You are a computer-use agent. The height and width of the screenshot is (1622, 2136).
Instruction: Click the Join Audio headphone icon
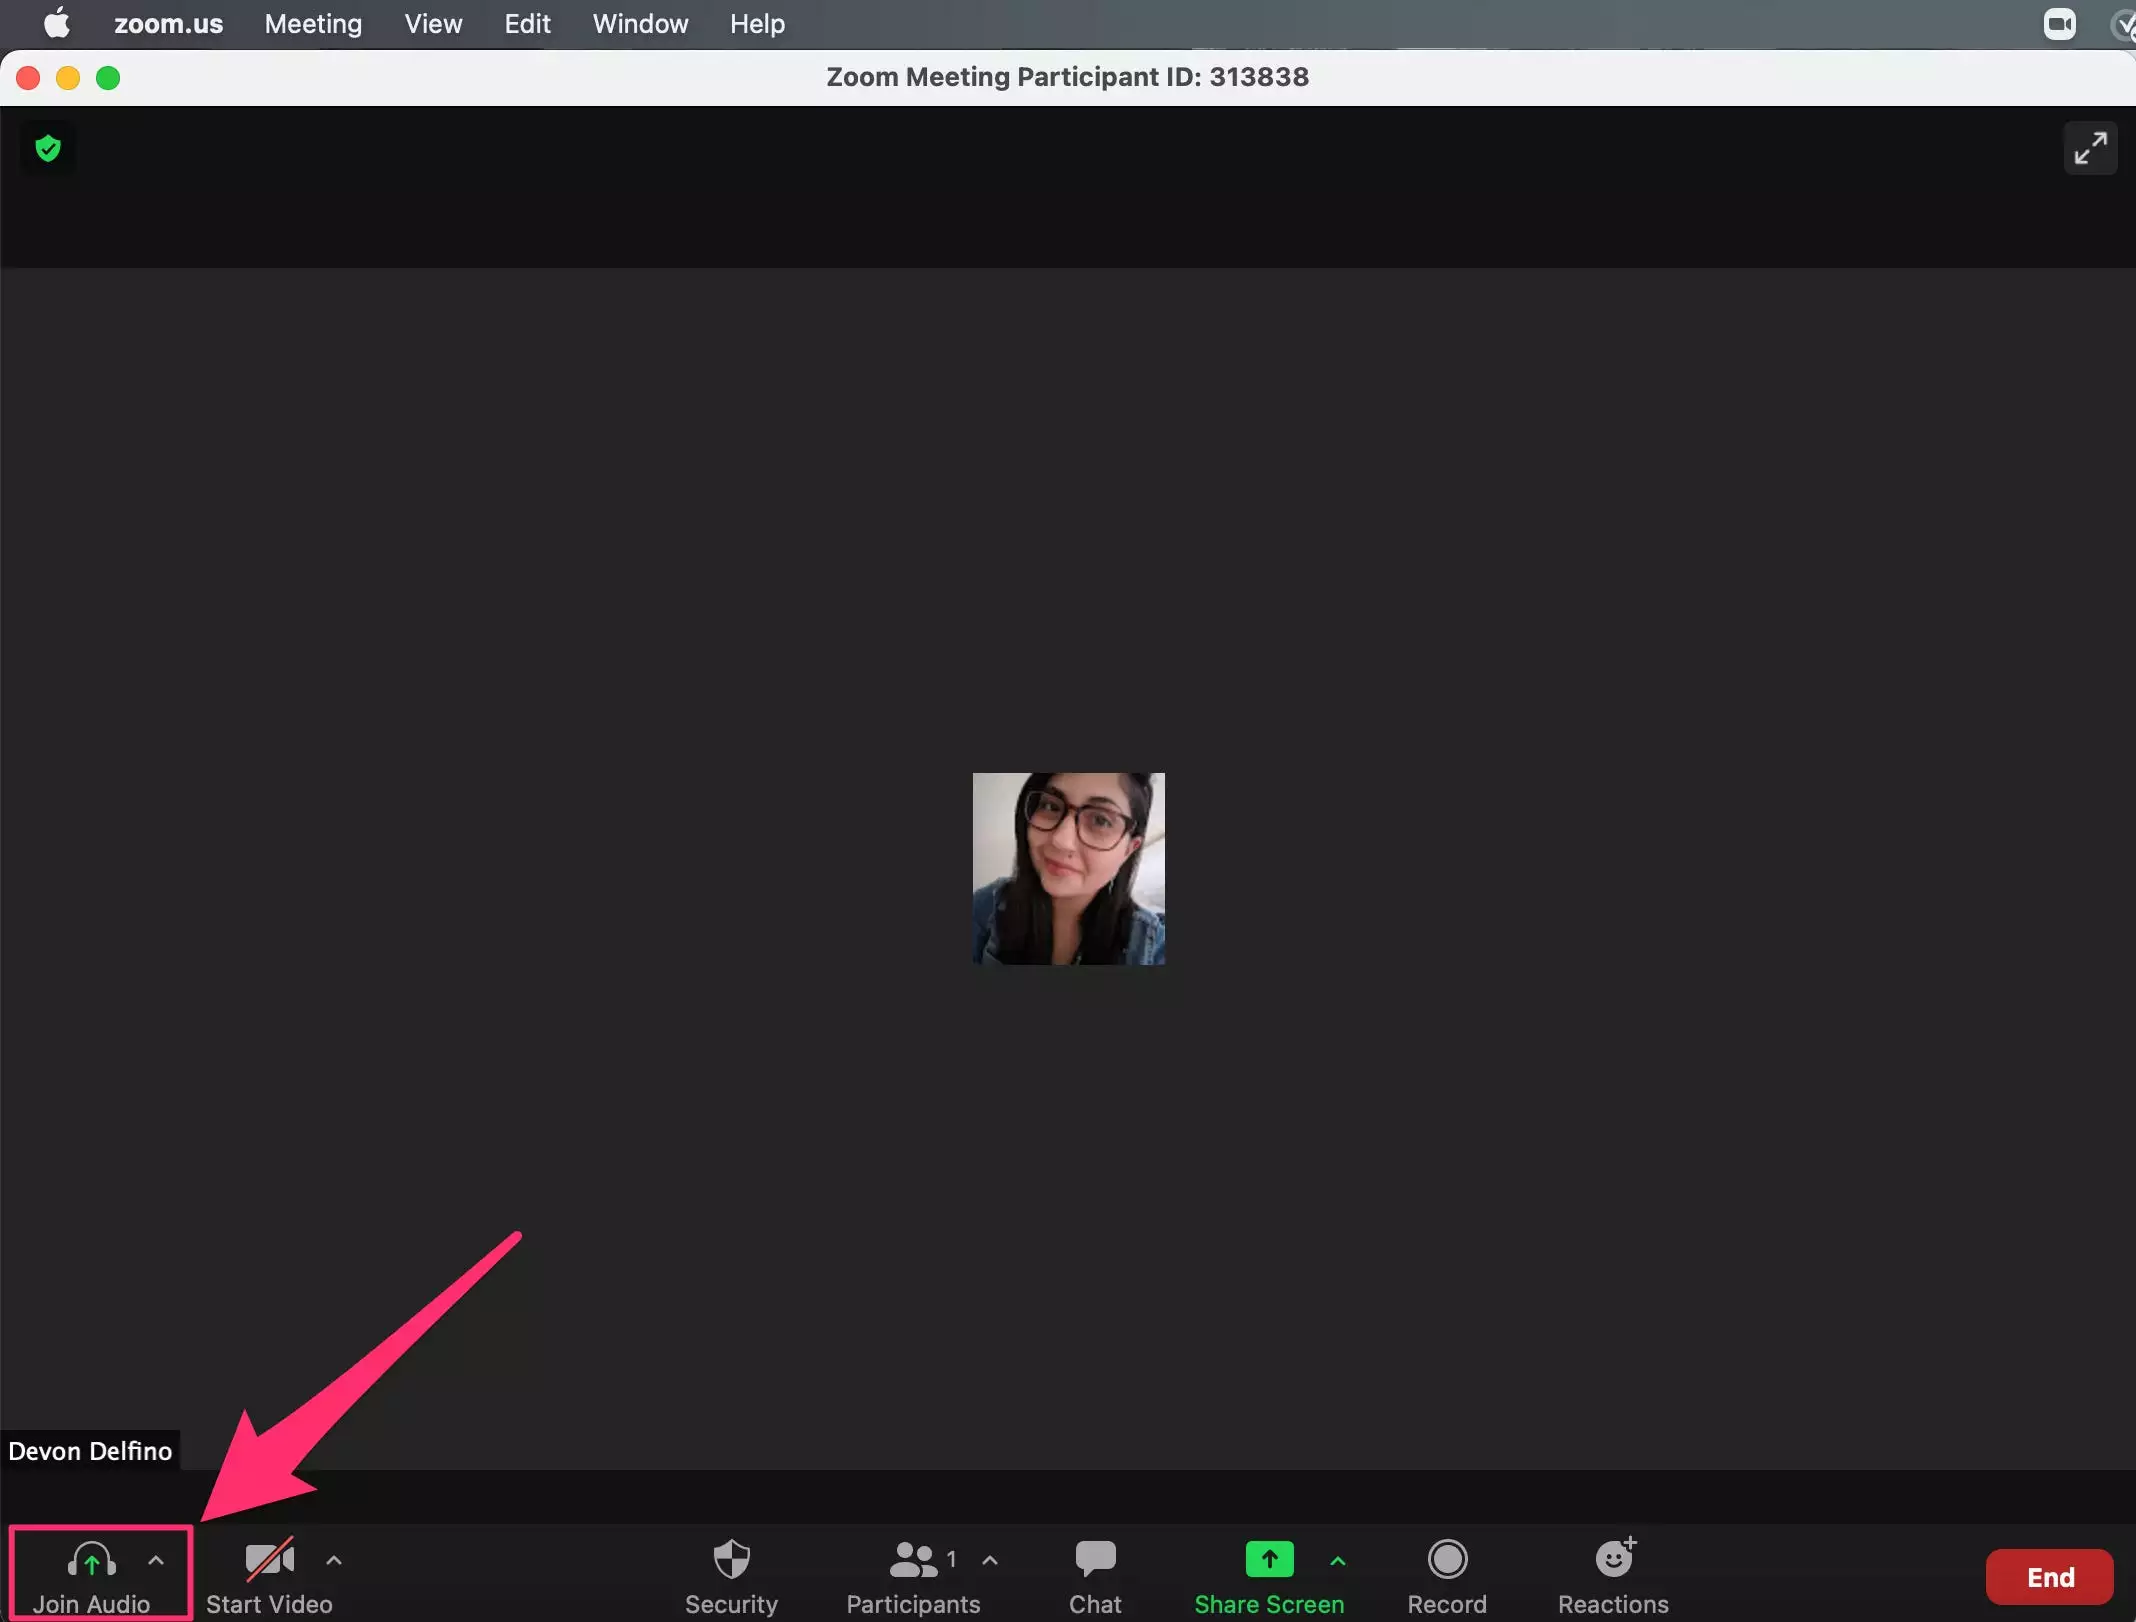click(91, 1560)
